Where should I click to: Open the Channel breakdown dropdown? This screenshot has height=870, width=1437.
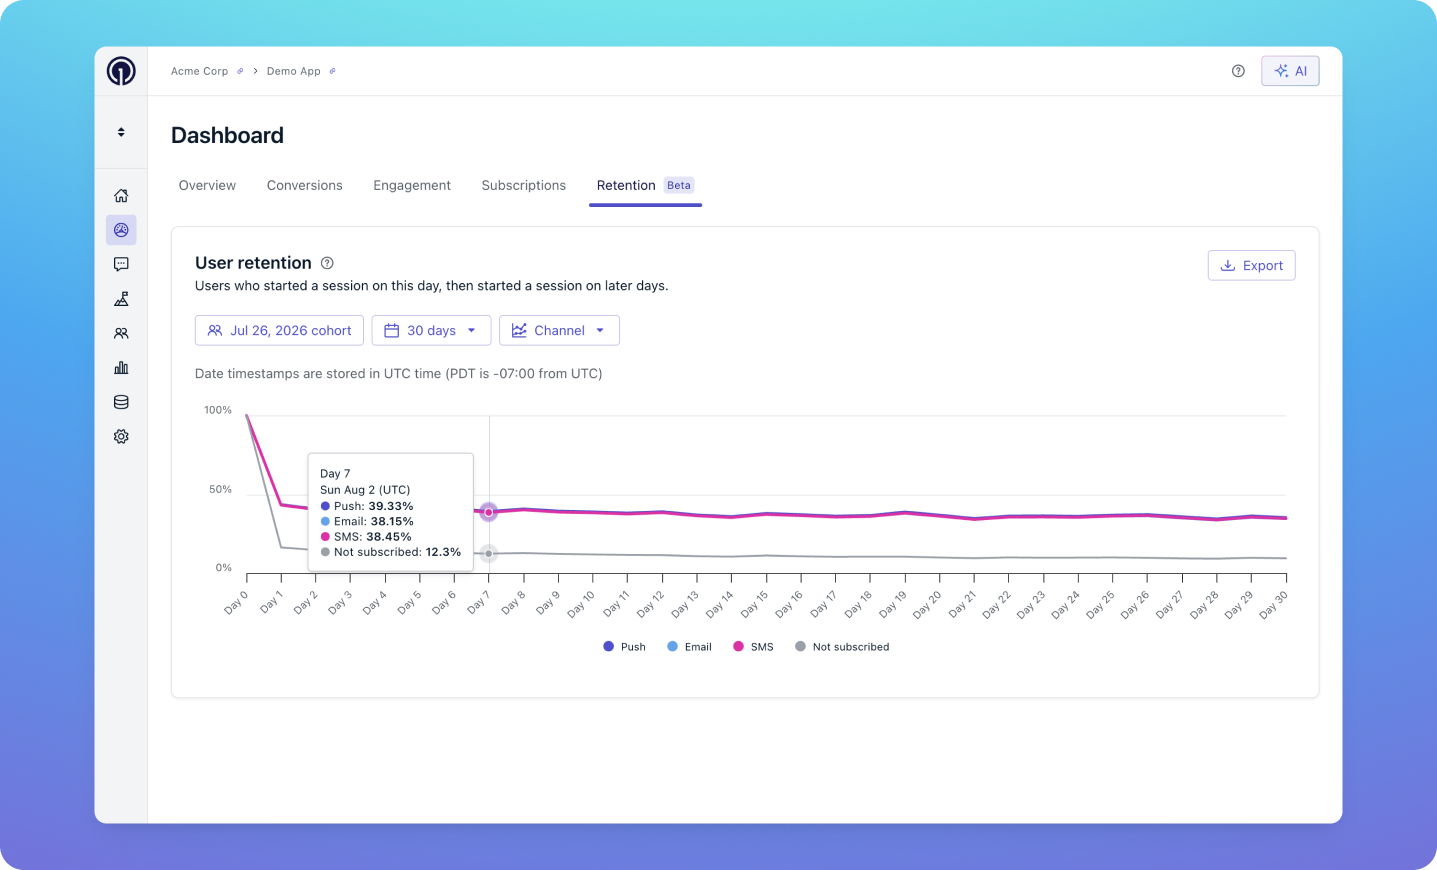pos(559,331)
